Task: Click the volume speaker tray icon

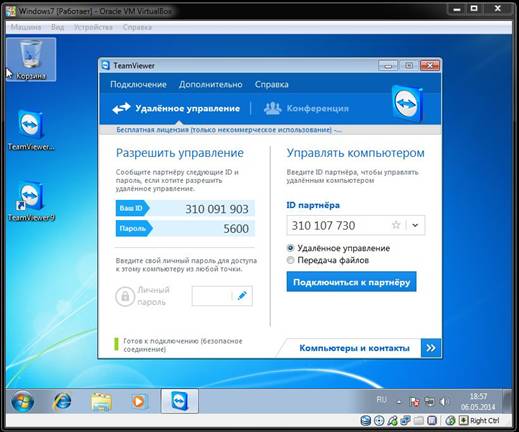Action: coord(444,402)
